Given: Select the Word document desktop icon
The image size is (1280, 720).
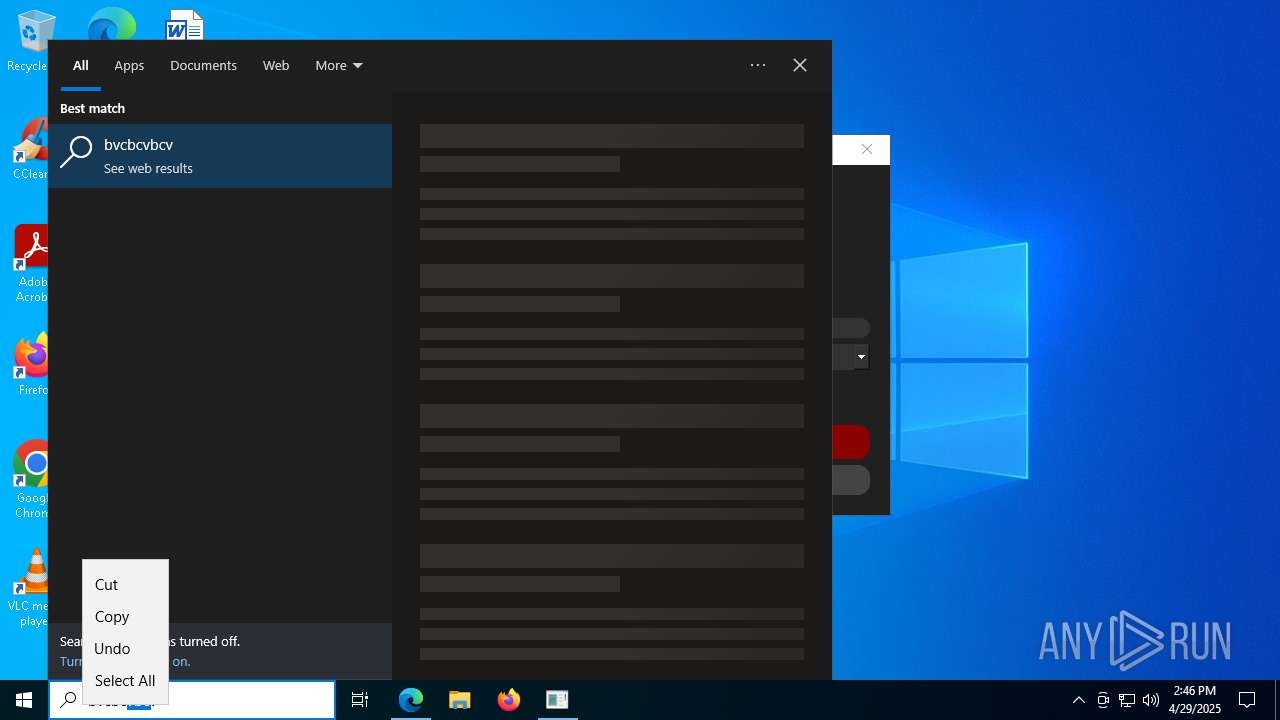Looking at the screenshot, I should click(x=185, y=24).
